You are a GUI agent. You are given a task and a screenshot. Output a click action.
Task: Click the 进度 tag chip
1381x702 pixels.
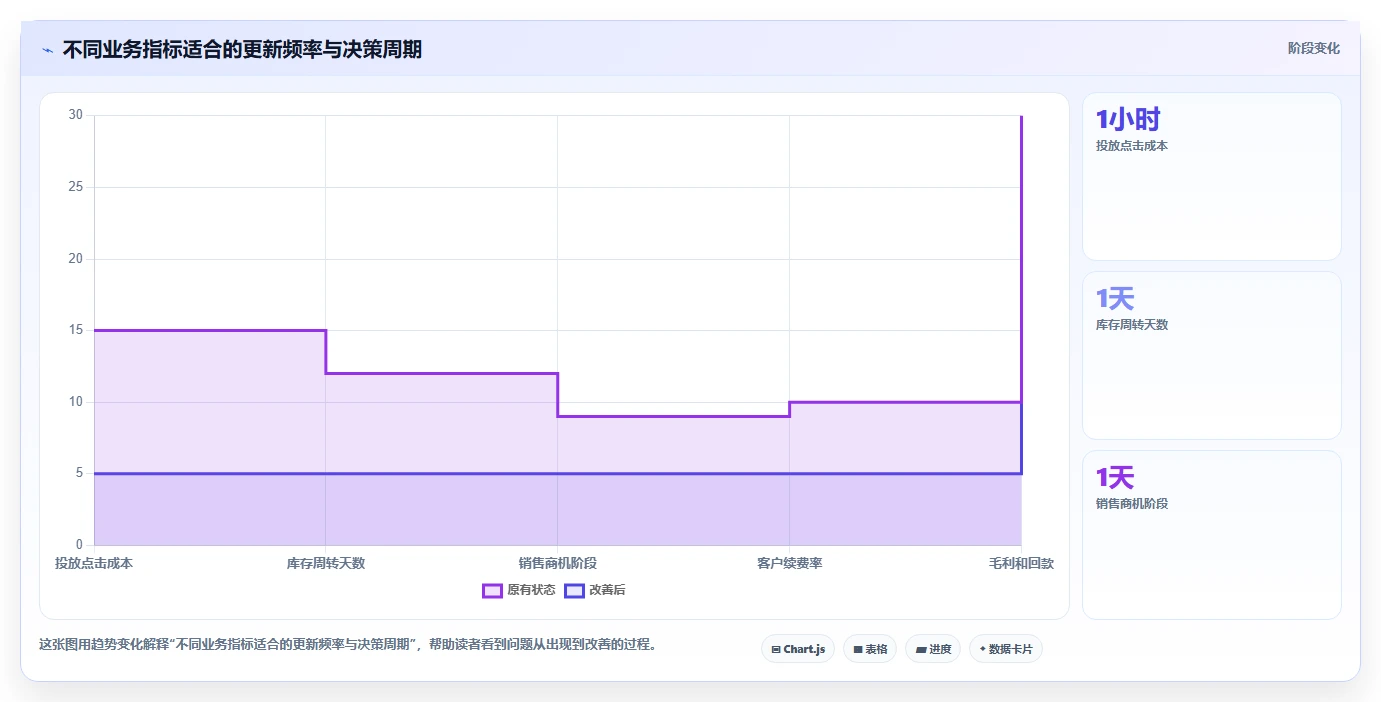click(933, 649)
